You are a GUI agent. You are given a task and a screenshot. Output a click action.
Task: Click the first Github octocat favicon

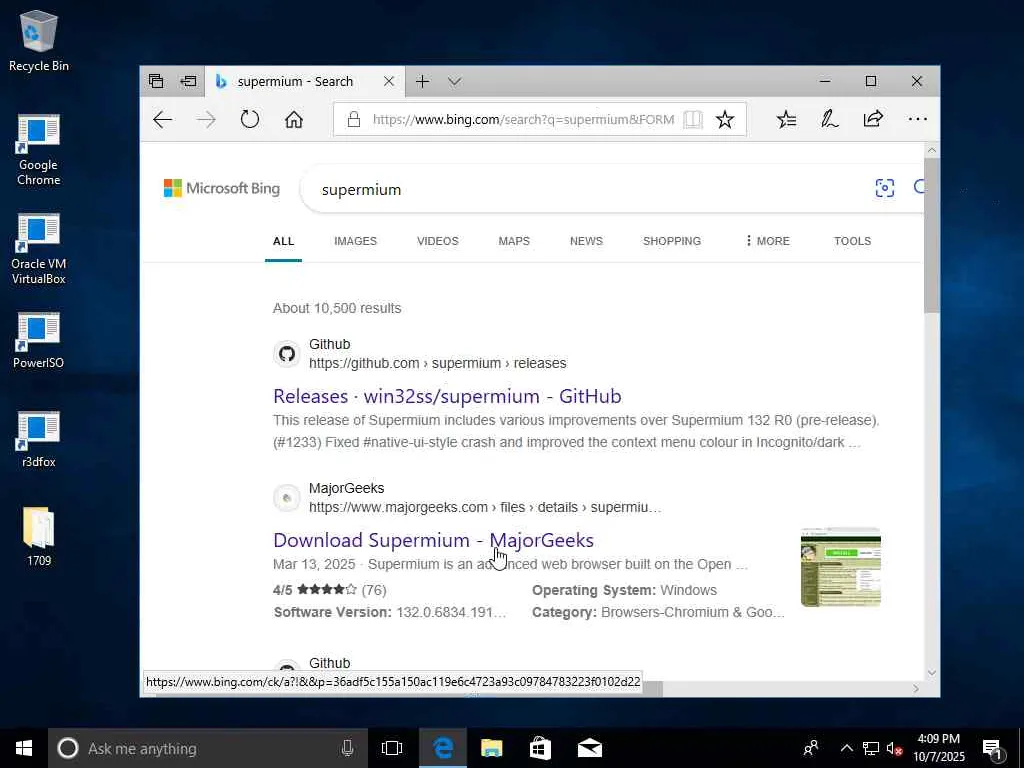[x=287, y=354]
